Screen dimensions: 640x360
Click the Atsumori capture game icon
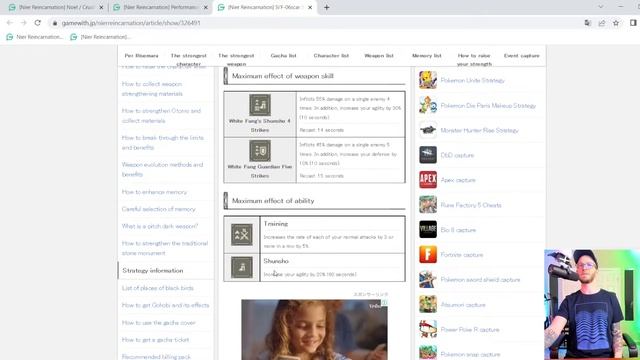coord(428,304)
